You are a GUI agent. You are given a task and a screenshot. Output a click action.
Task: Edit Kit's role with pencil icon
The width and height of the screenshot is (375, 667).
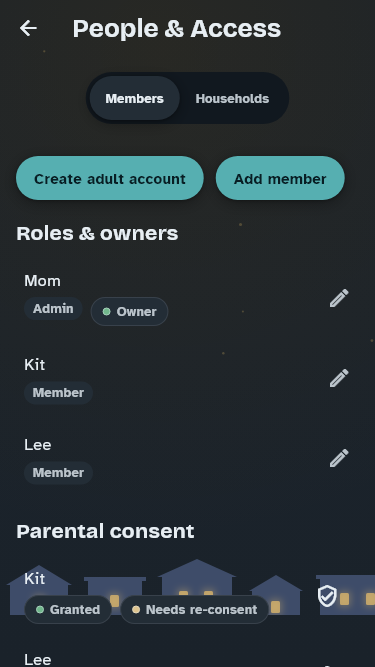[x=339, y=378]
